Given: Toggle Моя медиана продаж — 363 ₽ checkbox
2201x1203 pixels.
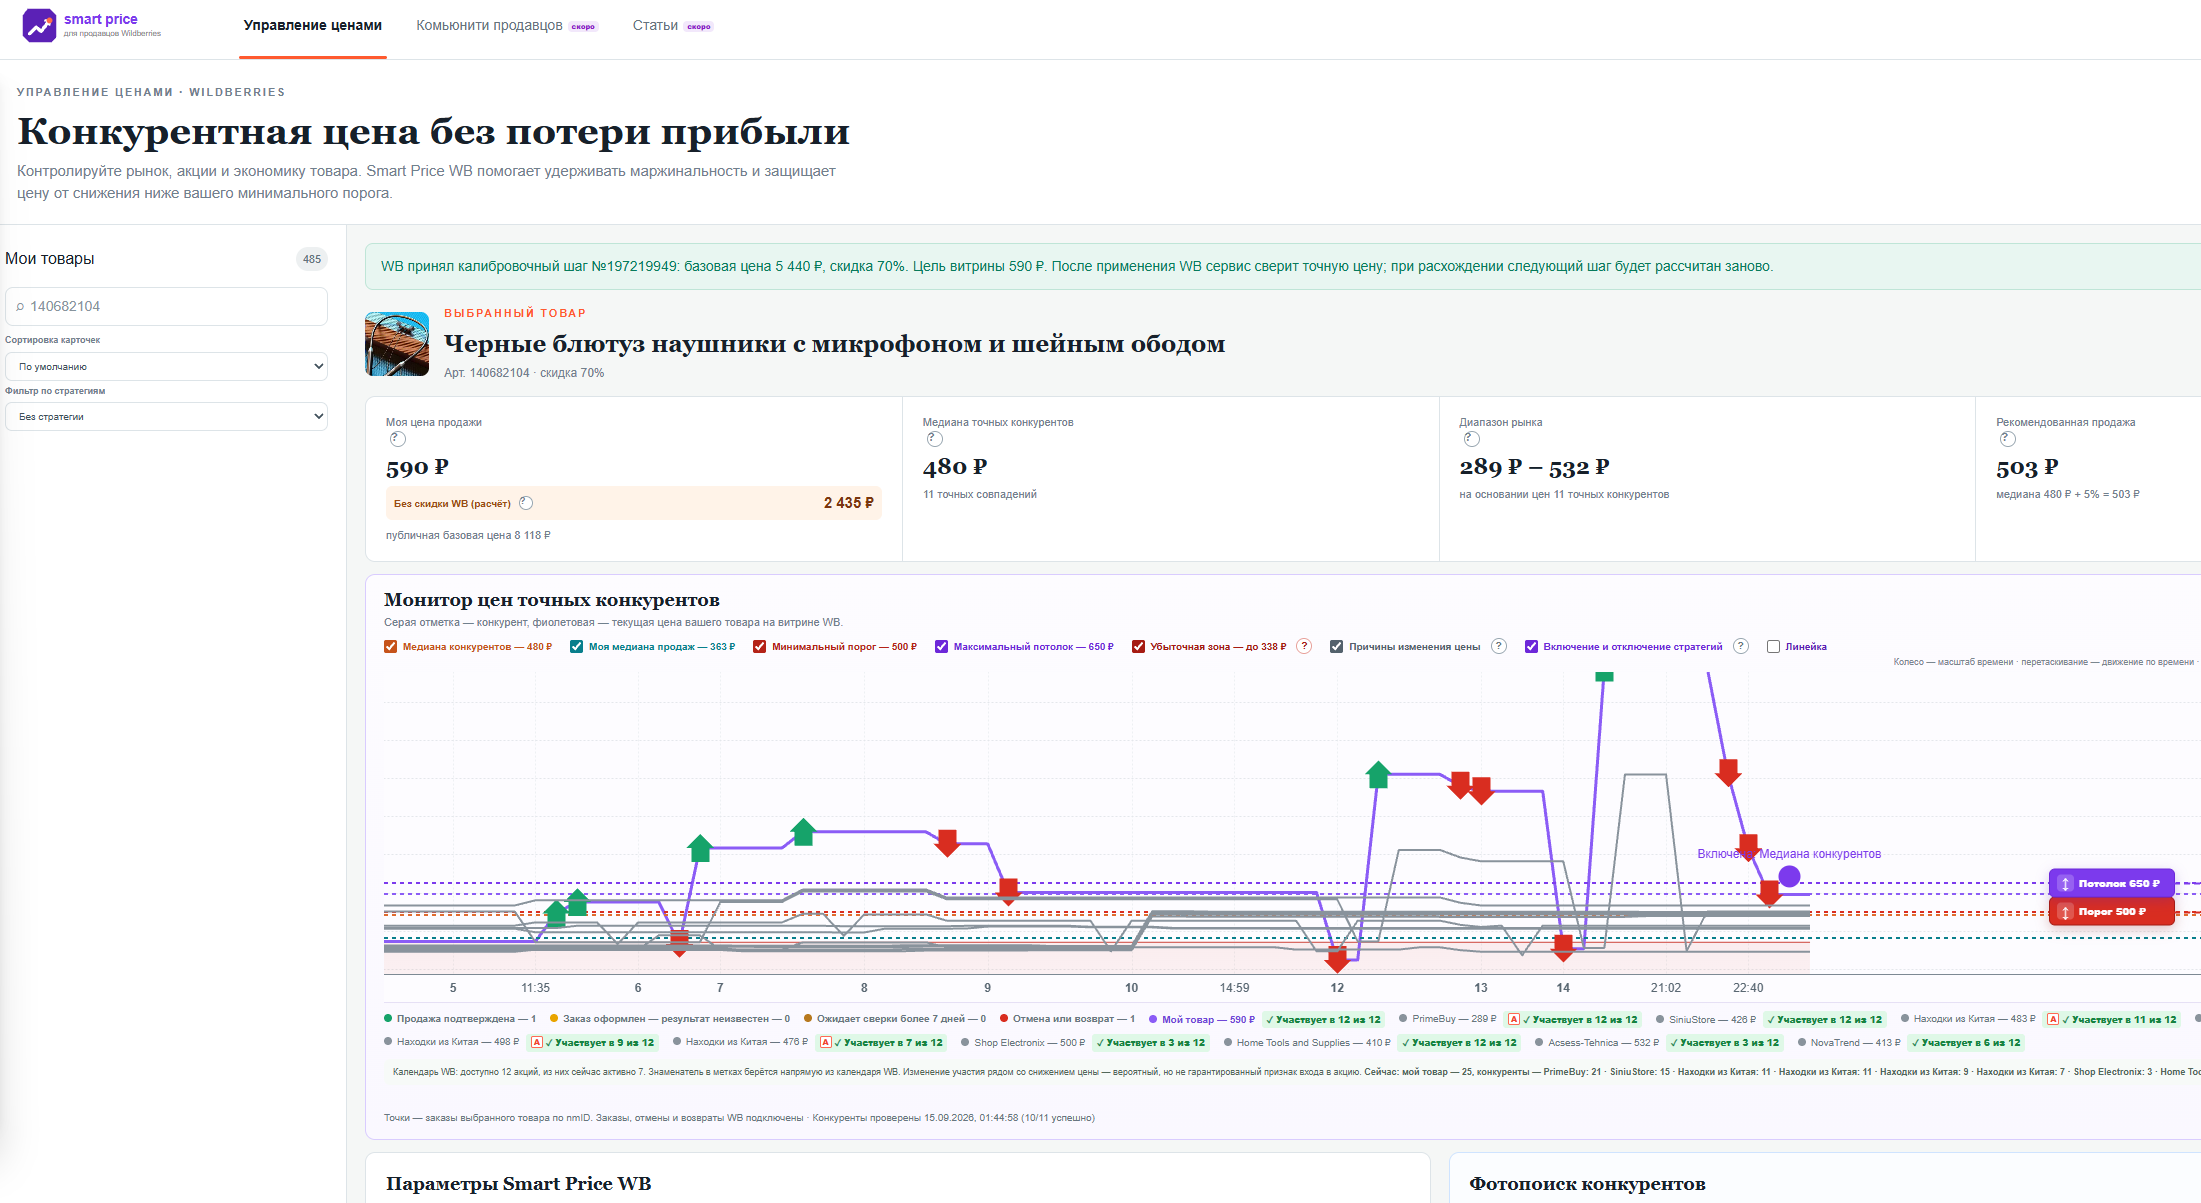Looking at the screenshot, I should (576, 646).
